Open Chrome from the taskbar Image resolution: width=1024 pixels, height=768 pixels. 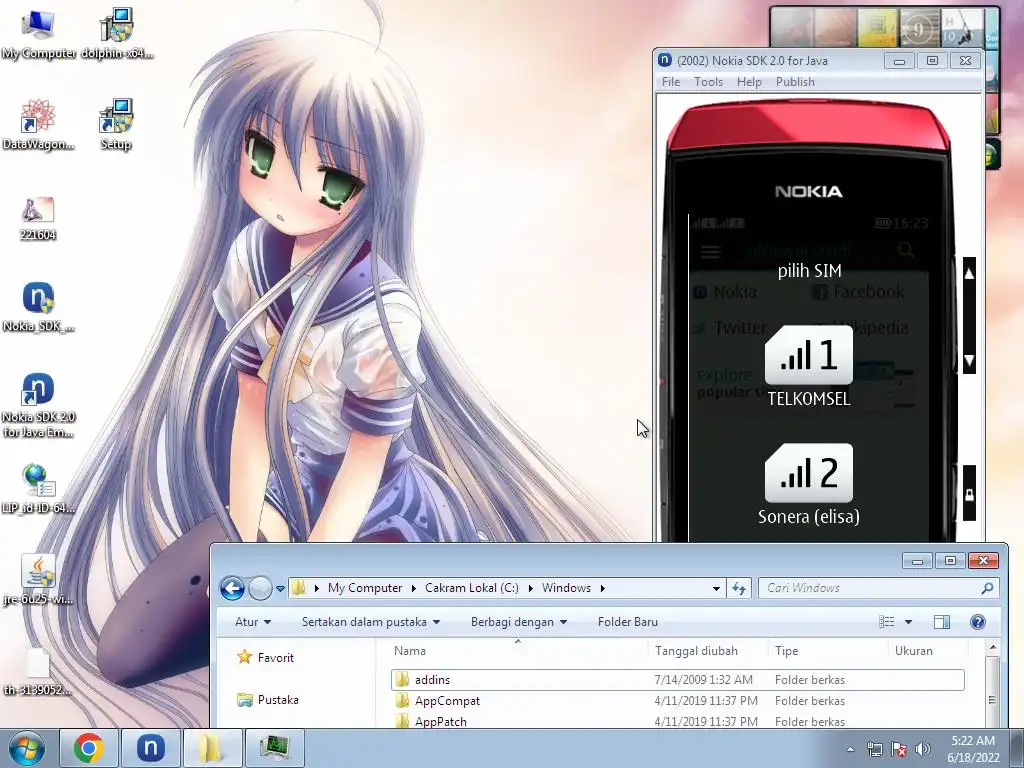(x=88, y=748)
